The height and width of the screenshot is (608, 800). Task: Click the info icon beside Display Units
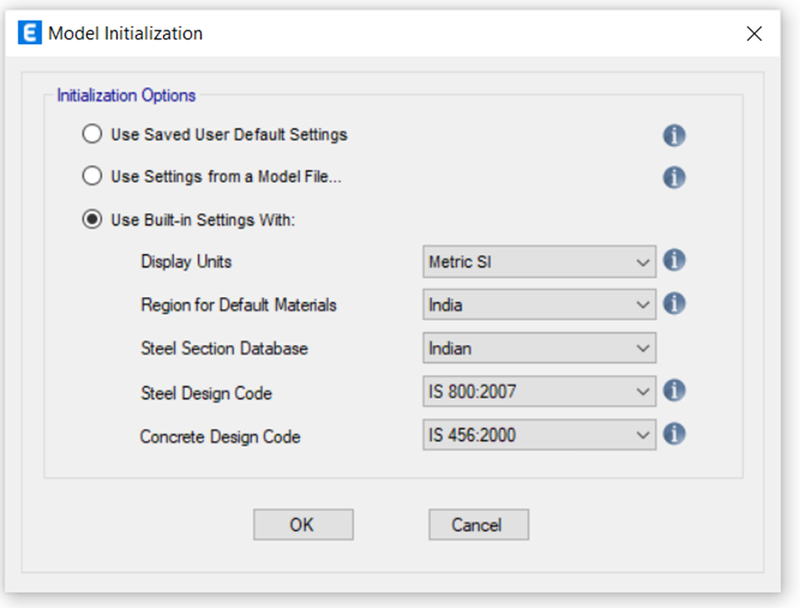pos(674,261)
